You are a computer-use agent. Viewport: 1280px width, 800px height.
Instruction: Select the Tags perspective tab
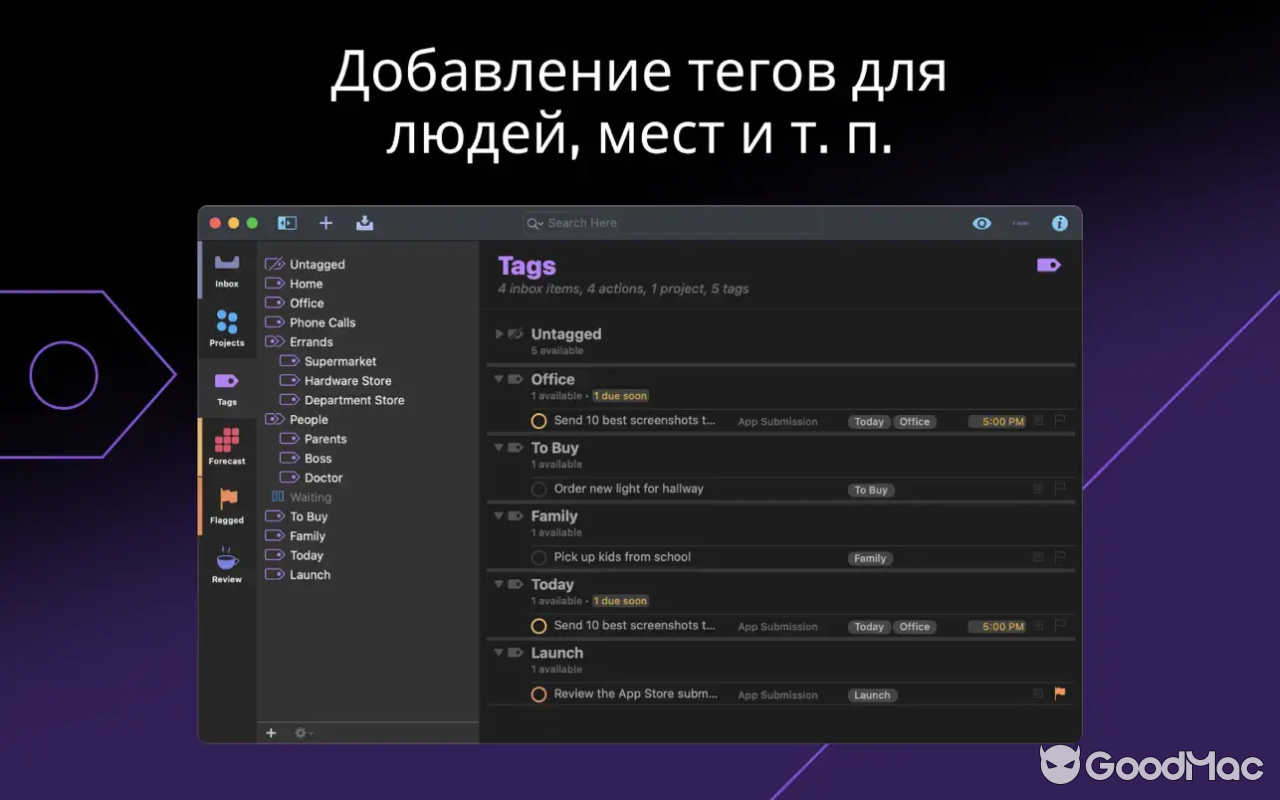(226, 387)
